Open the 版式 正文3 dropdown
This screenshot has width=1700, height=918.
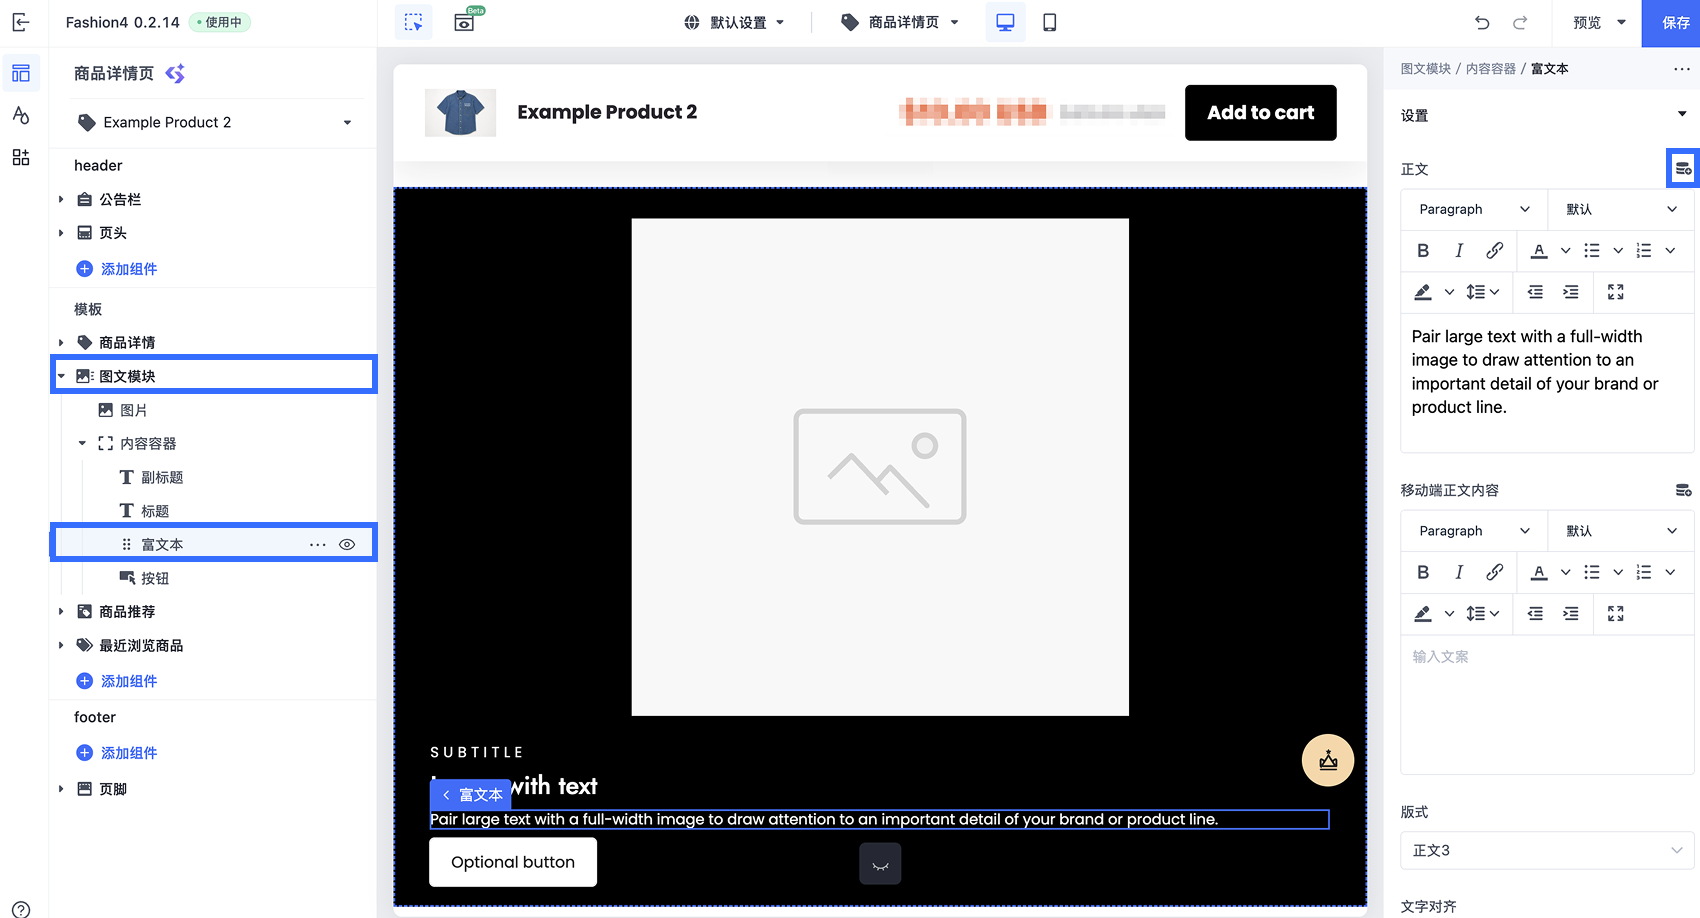(1547, 850)
